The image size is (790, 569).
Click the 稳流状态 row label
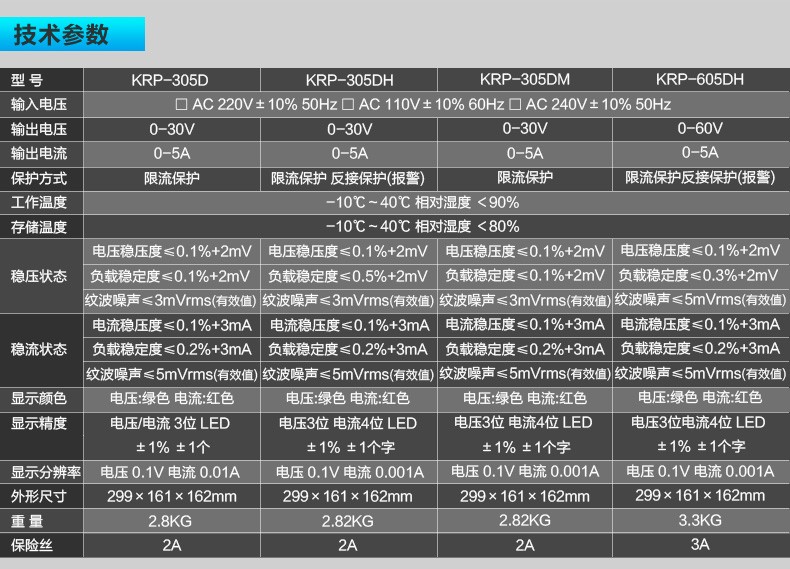point(39,349)
